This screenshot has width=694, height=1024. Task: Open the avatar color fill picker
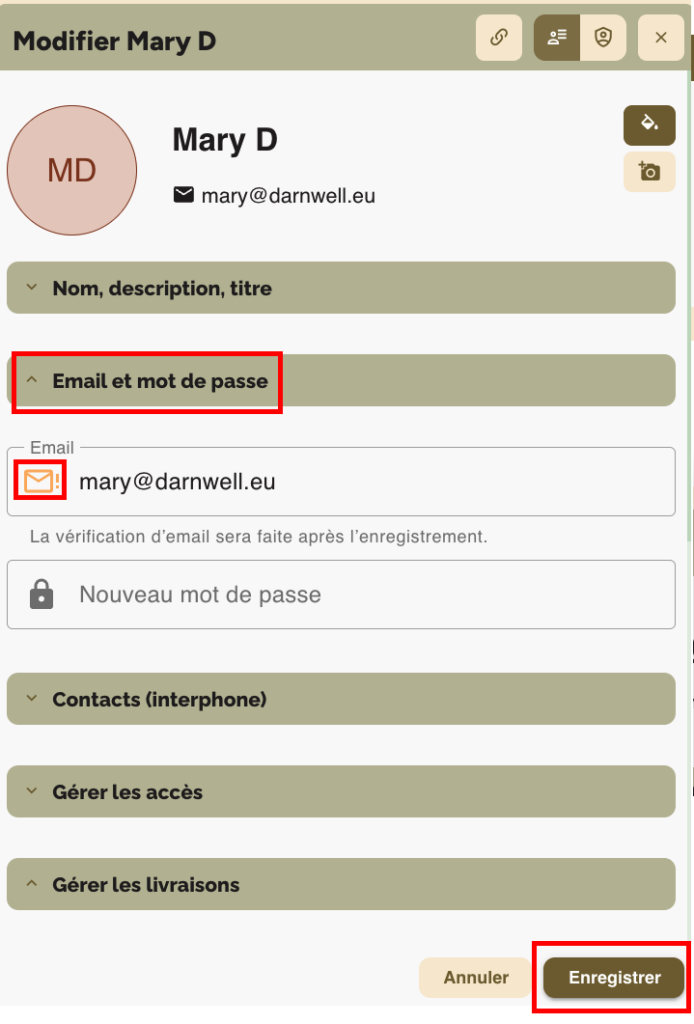click(x=649, y=125)
